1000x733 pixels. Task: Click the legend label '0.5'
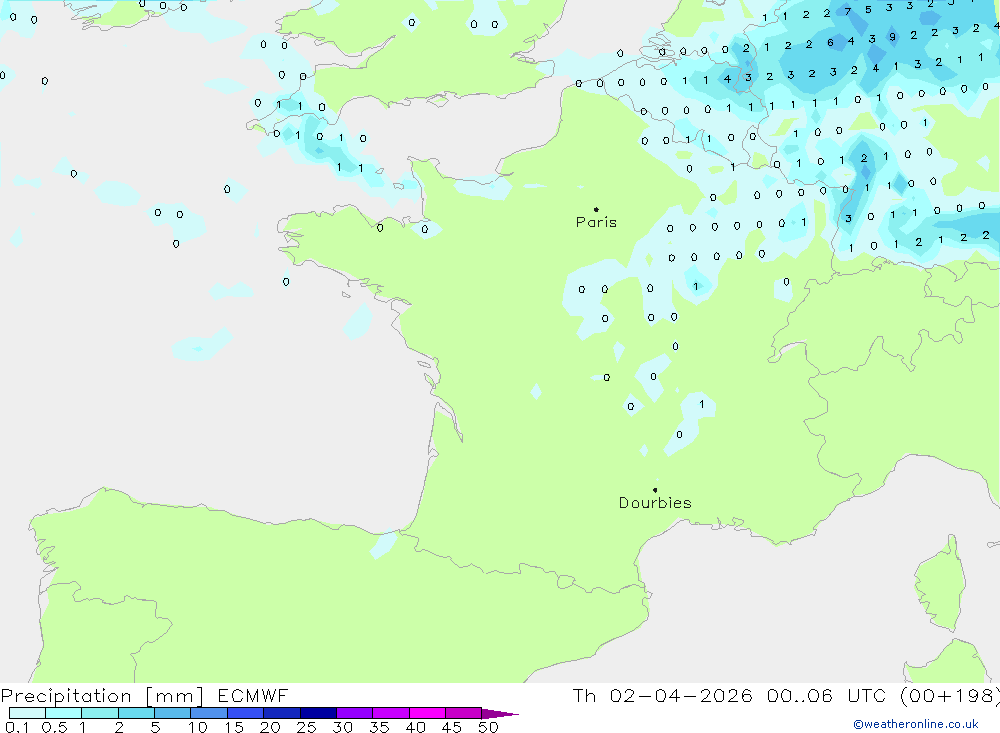tap(54, 727)
